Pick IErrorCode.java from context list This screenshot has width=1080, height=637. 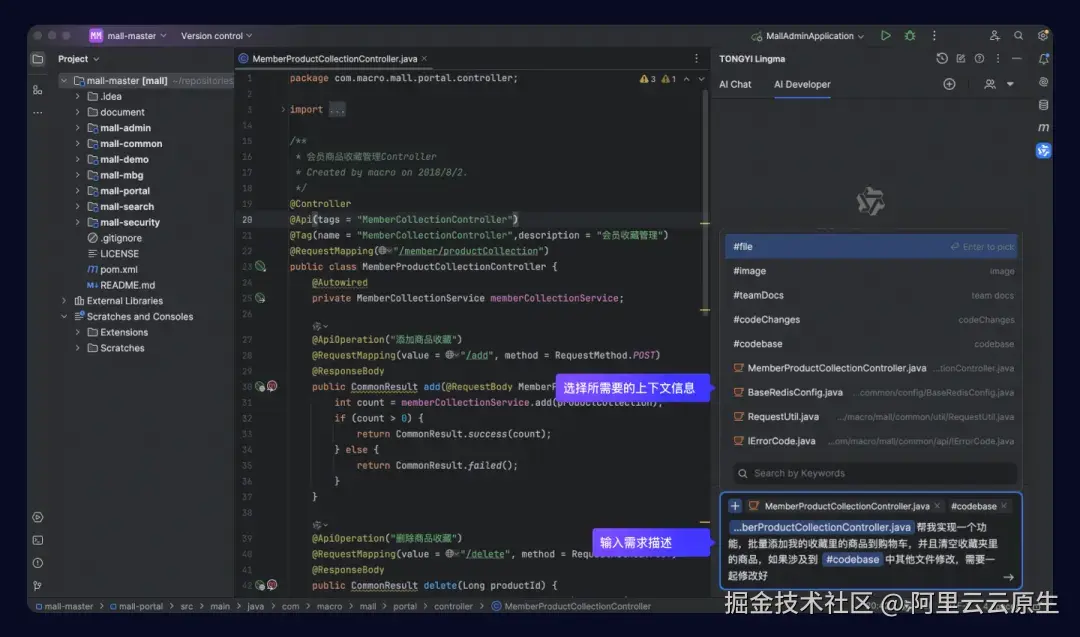coord(871,441)
